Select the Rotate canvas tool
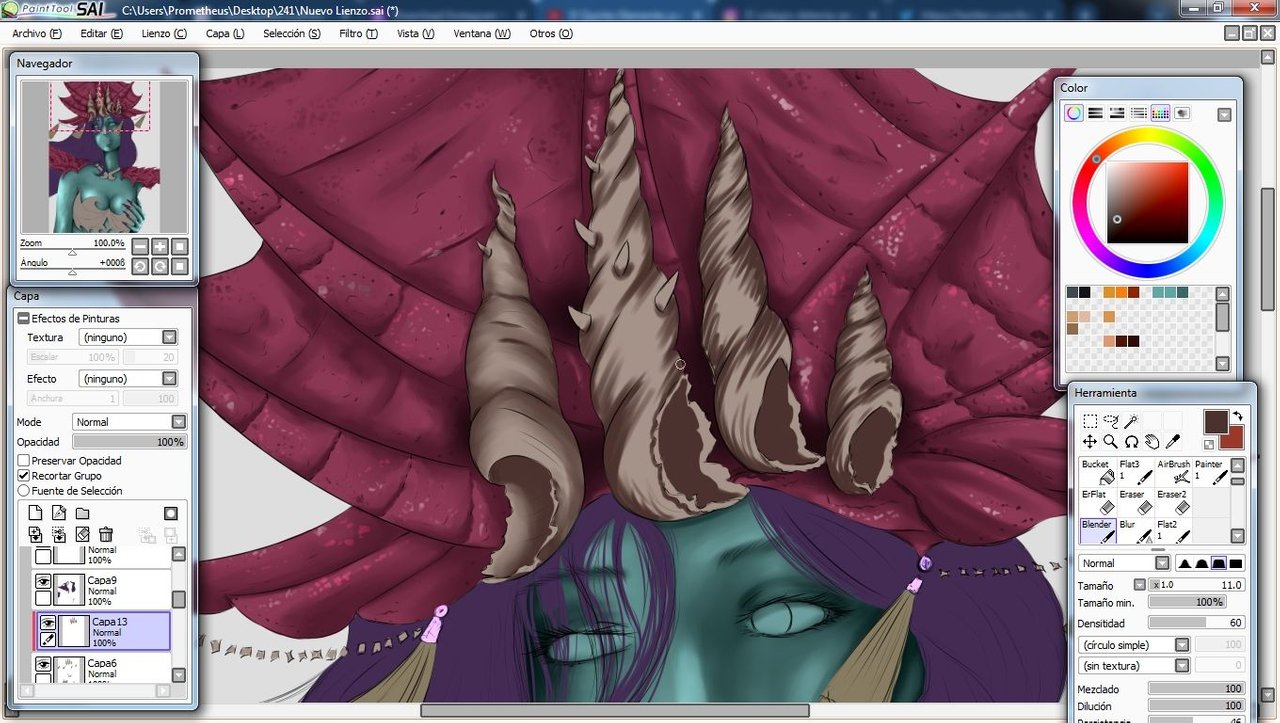Screen dimensions: 1280x723 [x=1131, y=441]
